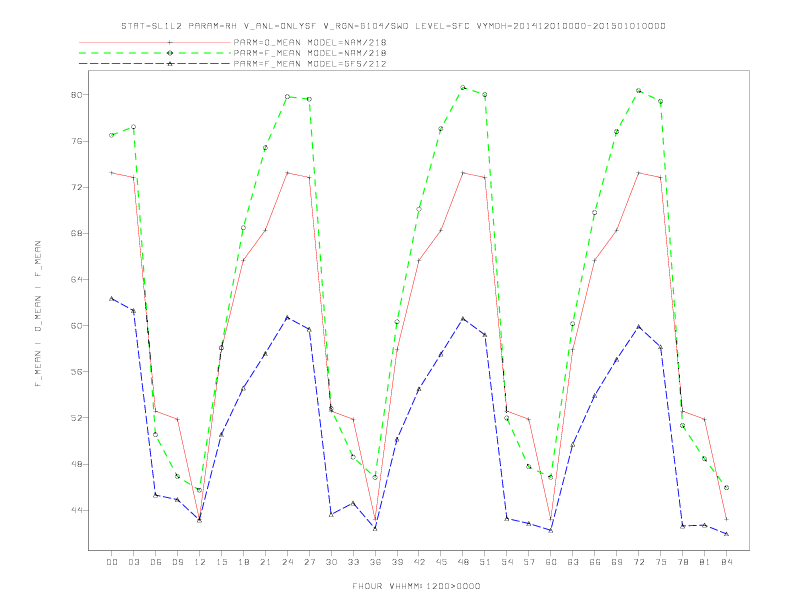
Task: Click x-axis tick label 15
Action: click(x=221, y=562)
